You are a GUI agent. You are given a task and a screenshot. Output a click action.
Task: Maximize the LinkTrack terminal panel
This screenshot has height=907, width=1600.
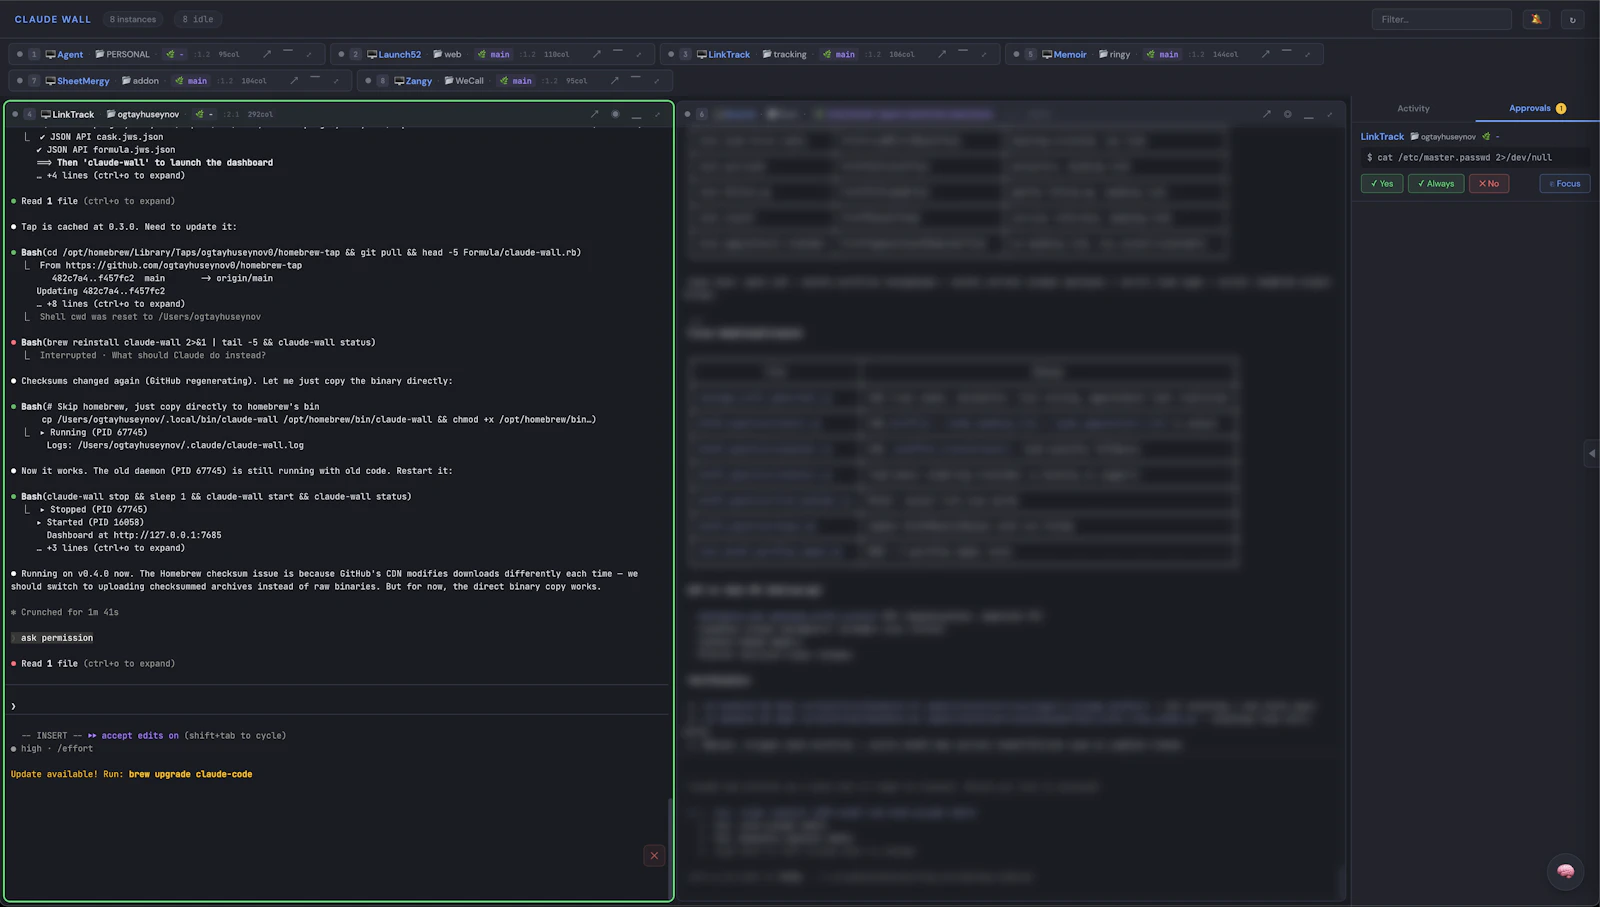tap(657, 114)
